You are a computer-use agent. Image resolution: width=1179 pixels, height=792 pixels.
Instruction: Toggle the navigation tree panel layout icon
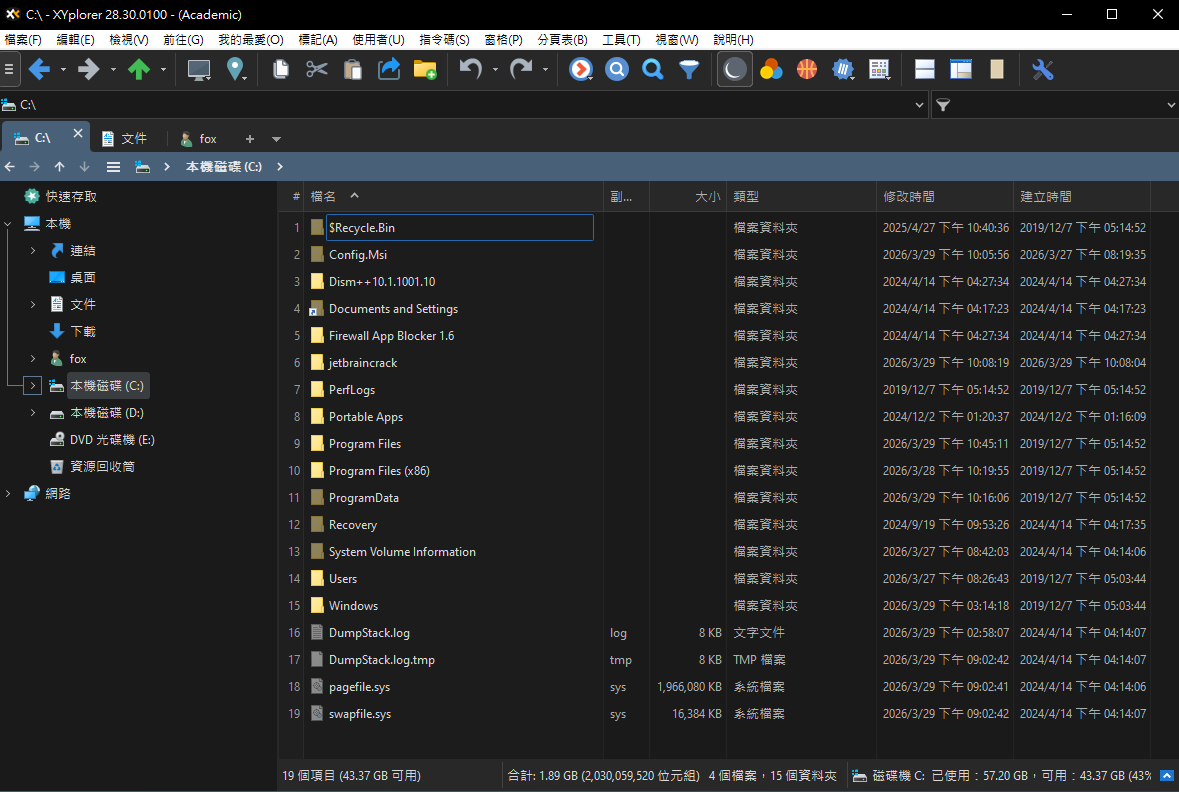(961, 70)
